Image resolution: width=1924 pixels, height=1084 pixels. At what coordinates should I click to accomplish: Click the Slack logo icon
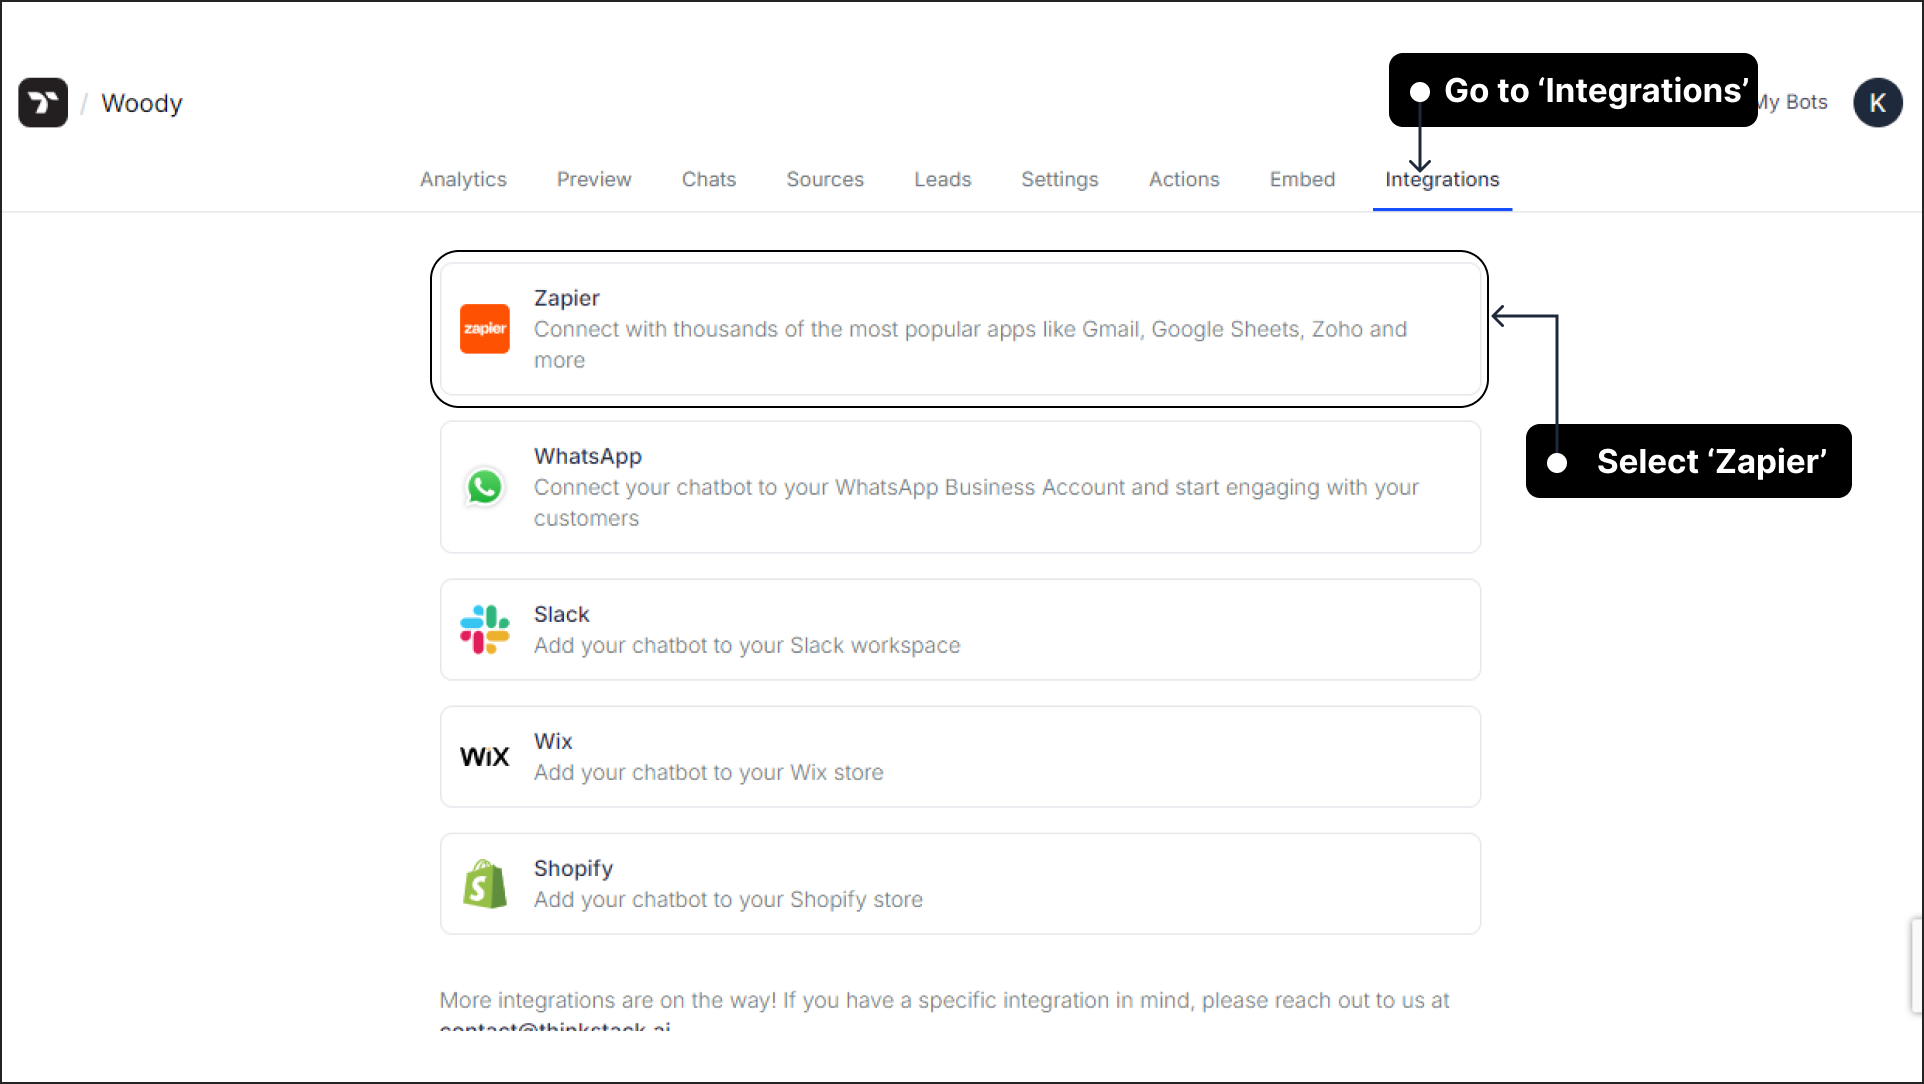[x=485, y=630]
